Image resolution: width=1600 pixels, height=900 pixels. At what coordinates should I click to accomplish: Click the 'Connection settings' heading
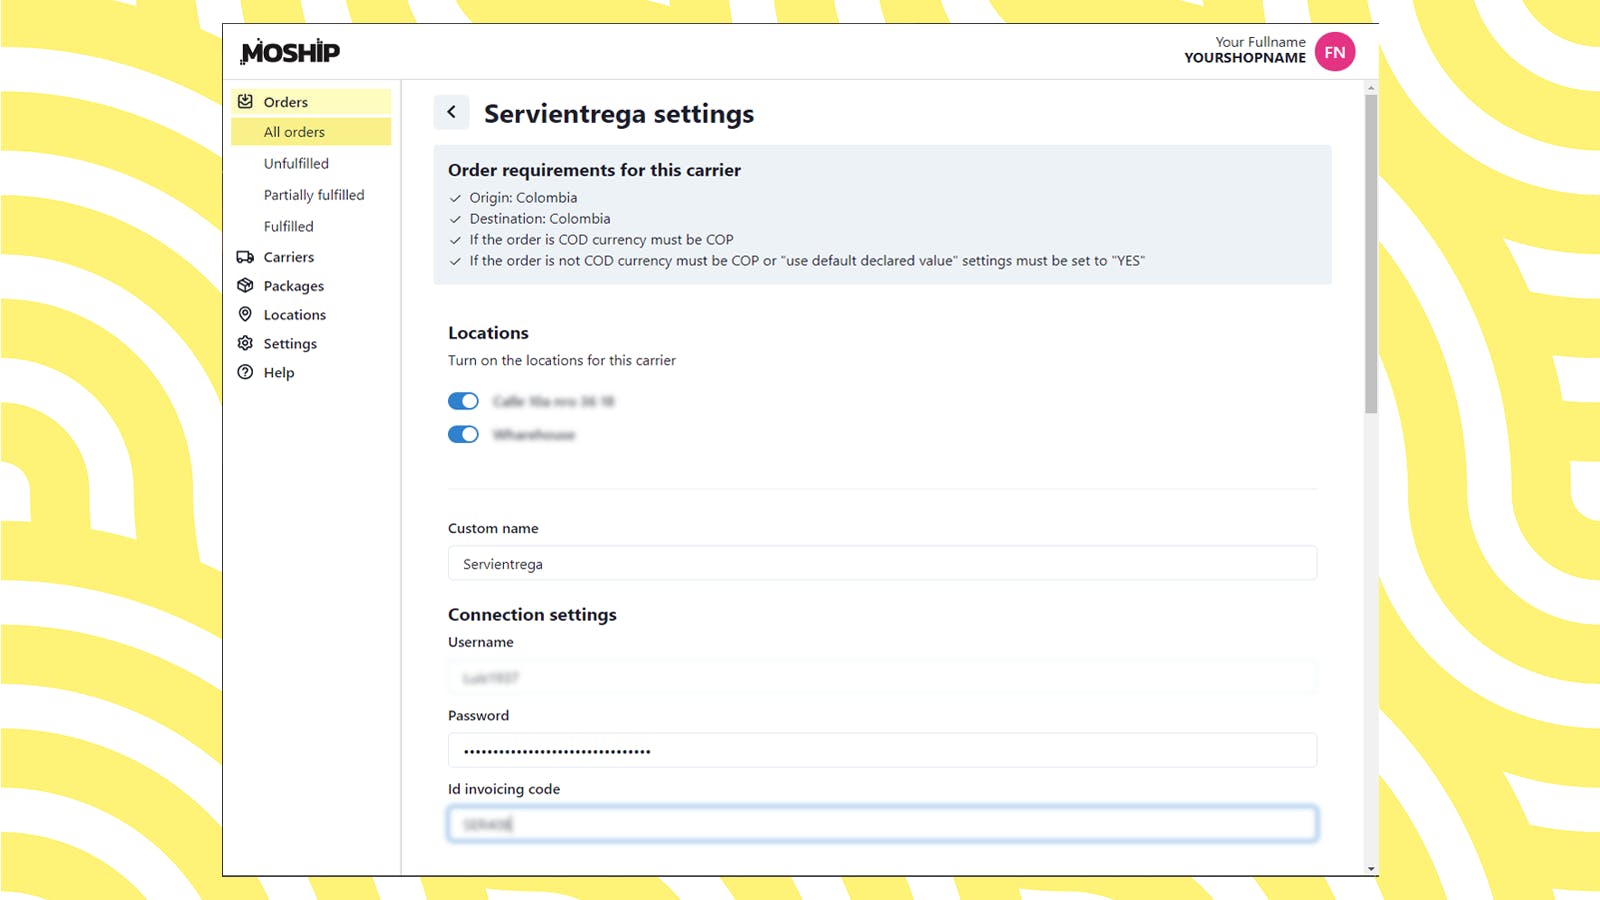(x=532, y=614)
